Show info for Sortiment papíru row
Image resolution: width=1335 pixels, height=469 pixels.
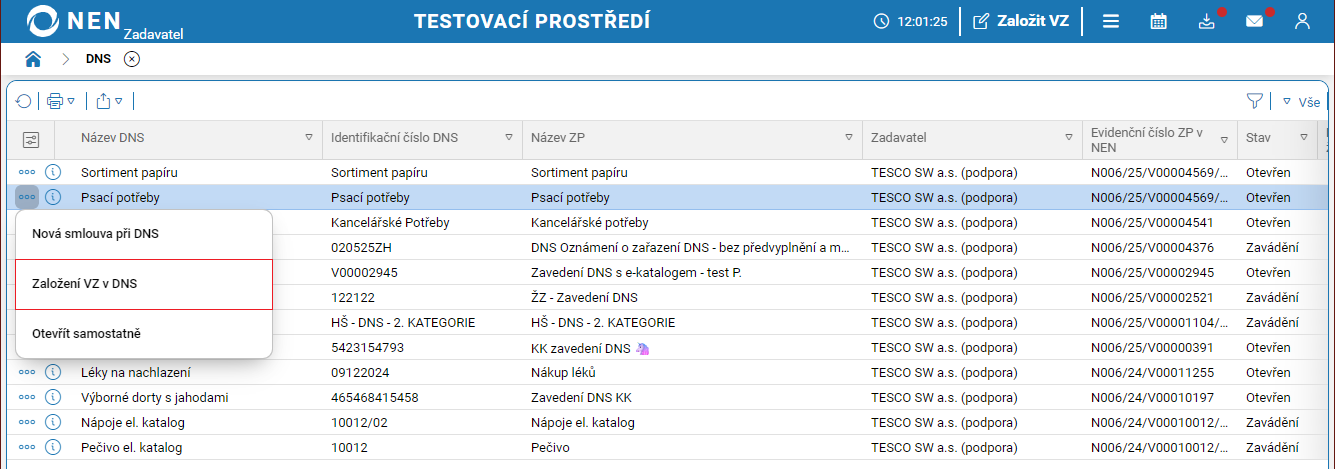tap(54, 173)
